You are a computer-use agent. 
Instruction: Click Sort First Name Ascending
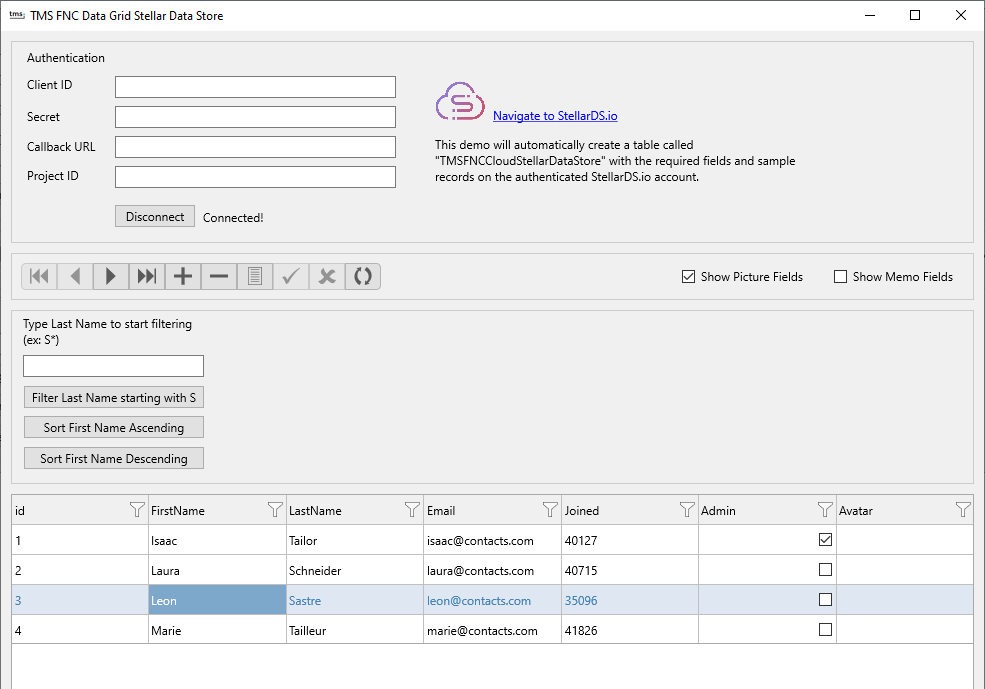coord(114,428)
